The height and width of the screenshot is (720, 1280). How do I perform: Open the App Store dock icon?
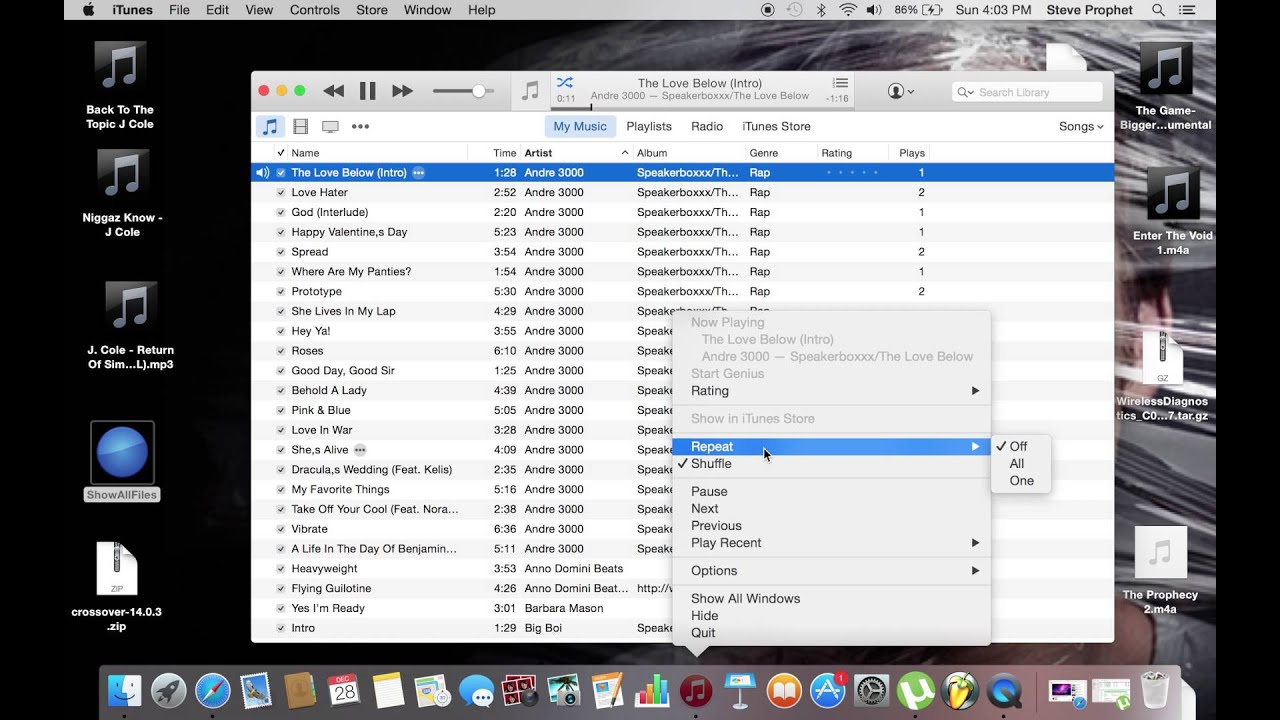coord(828,690)
